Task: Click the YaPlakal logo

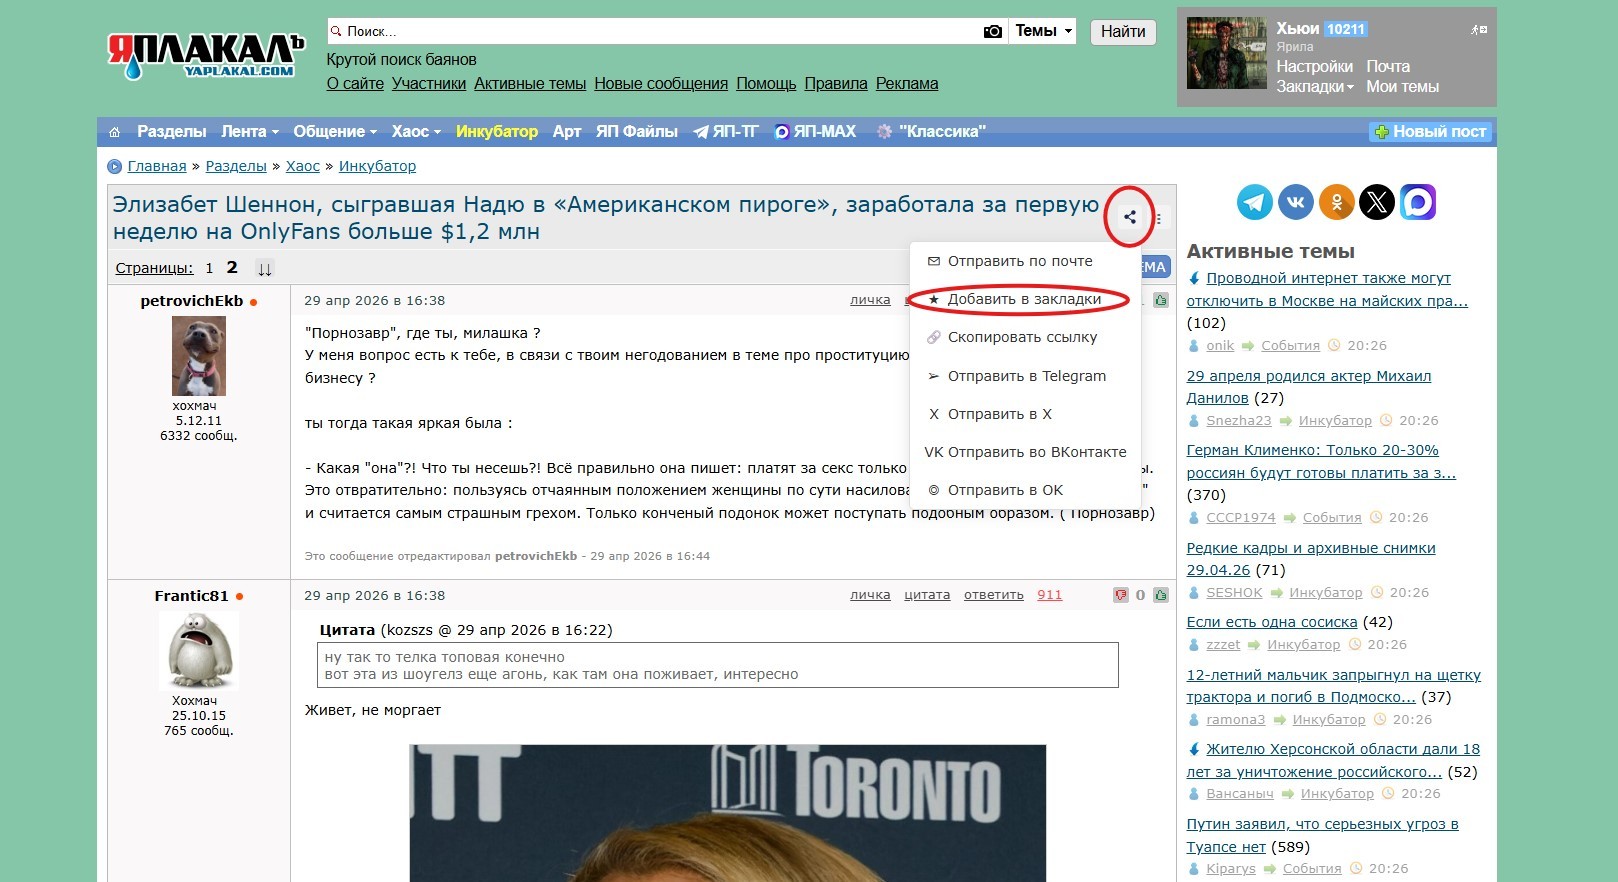Action: (206, 56)
